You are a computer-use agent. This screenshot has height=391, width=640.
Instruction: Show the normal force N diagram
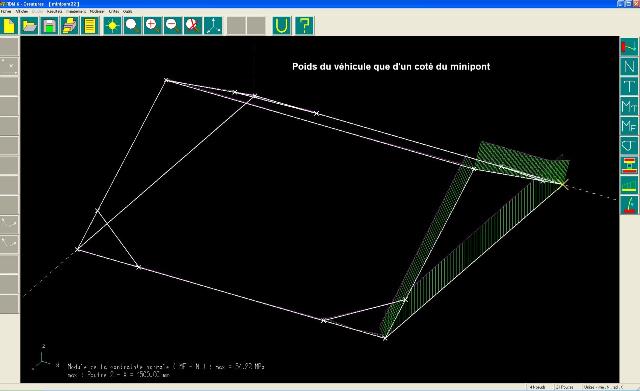(629, 67)
